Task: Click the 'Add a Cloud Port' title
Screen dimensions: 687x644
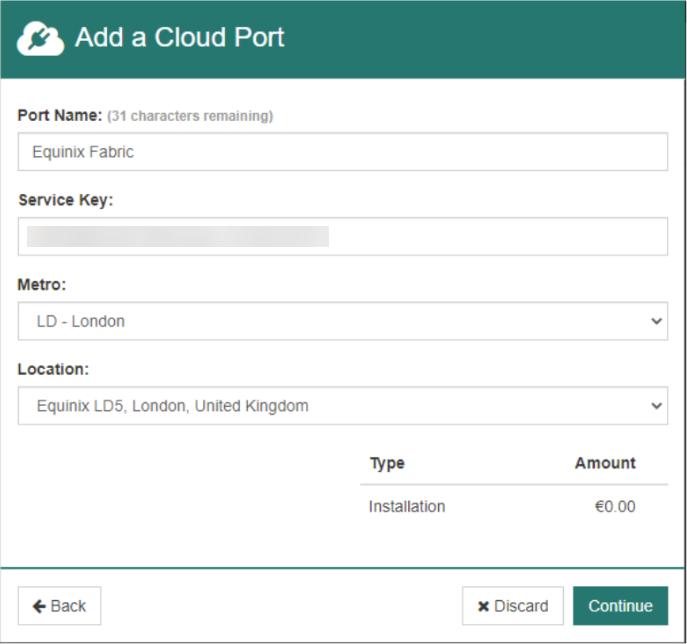Action: click(x=180, y=37)
